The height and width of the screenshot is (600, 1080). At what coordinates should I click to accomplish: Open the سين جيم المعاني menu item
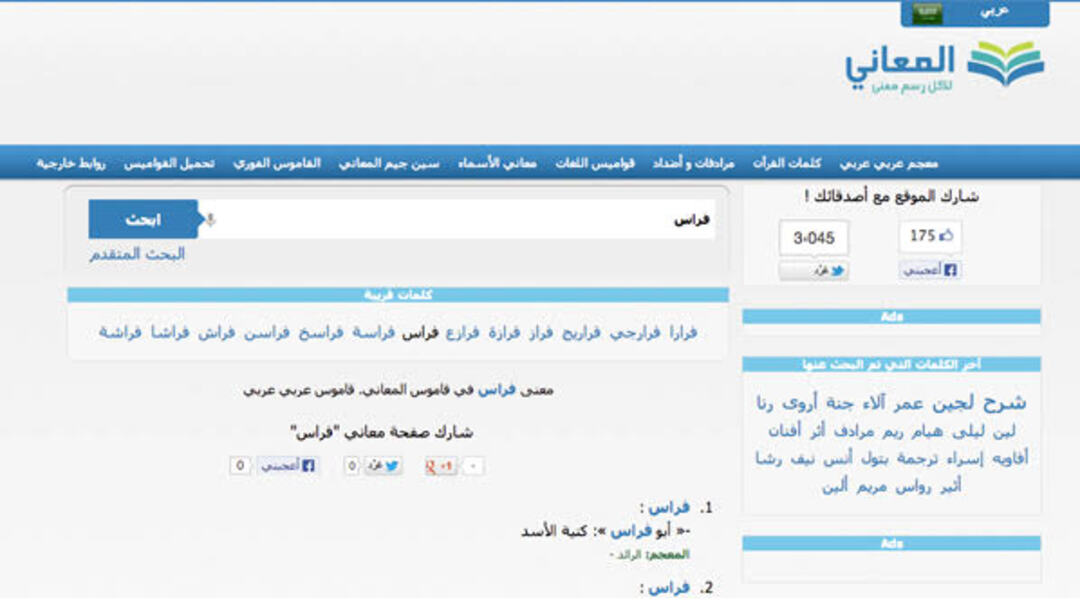coord(388,163)
